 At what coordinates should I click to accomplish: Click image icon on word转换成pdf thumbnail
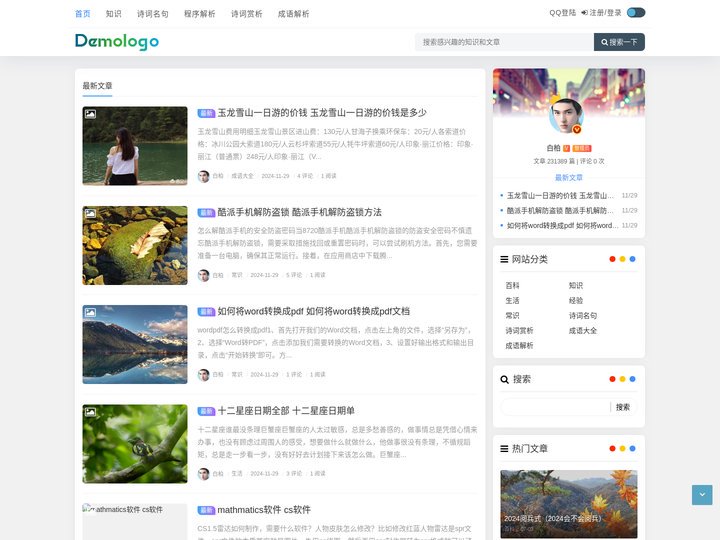pyautogui.click(x=90, y=312)
